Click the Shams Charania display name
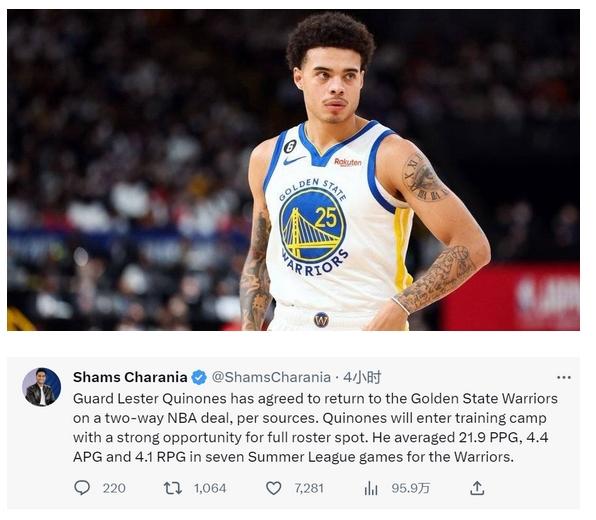Screen dimensions: 596x520 click(130, 377)
